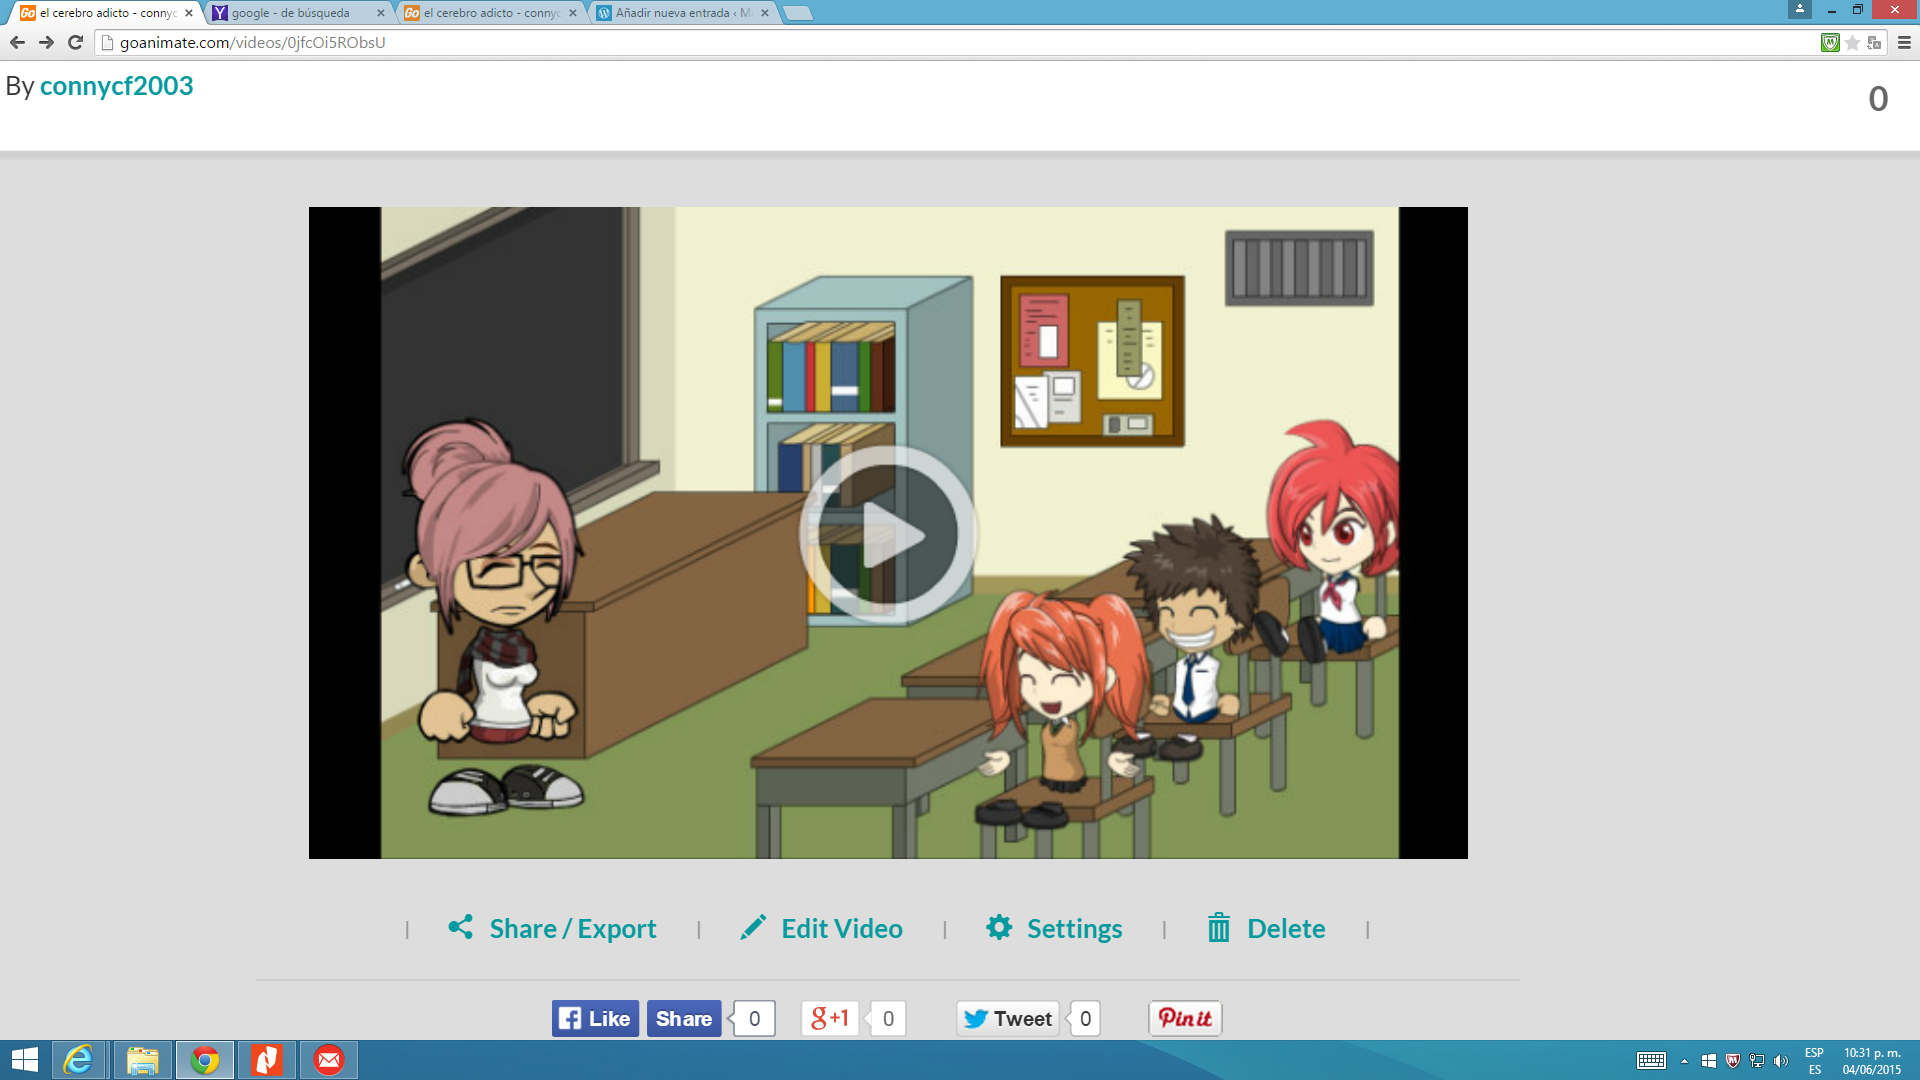Play the classroom animation video
The height and width of the screenshot is (1080, 1920).
887,534
